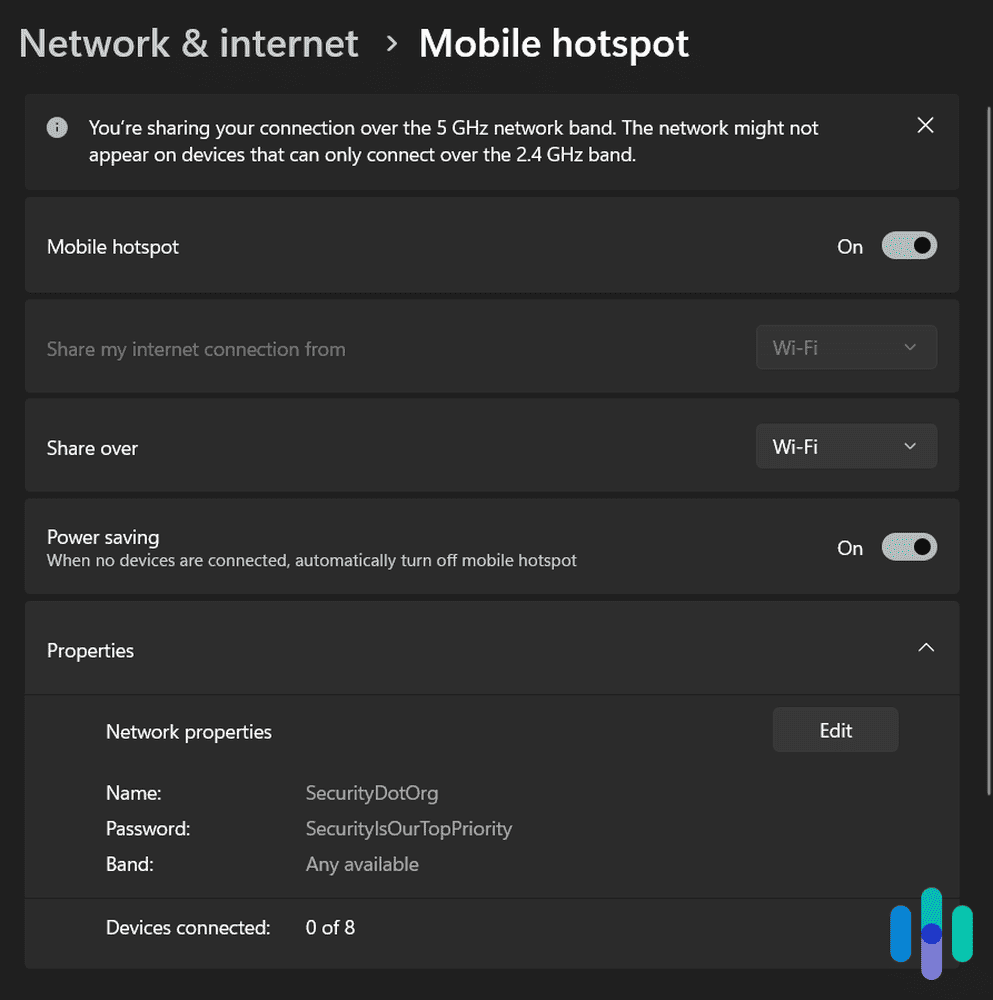Click the Devices connected count
Screen dimensions: 993x1000
pos(330,927)
